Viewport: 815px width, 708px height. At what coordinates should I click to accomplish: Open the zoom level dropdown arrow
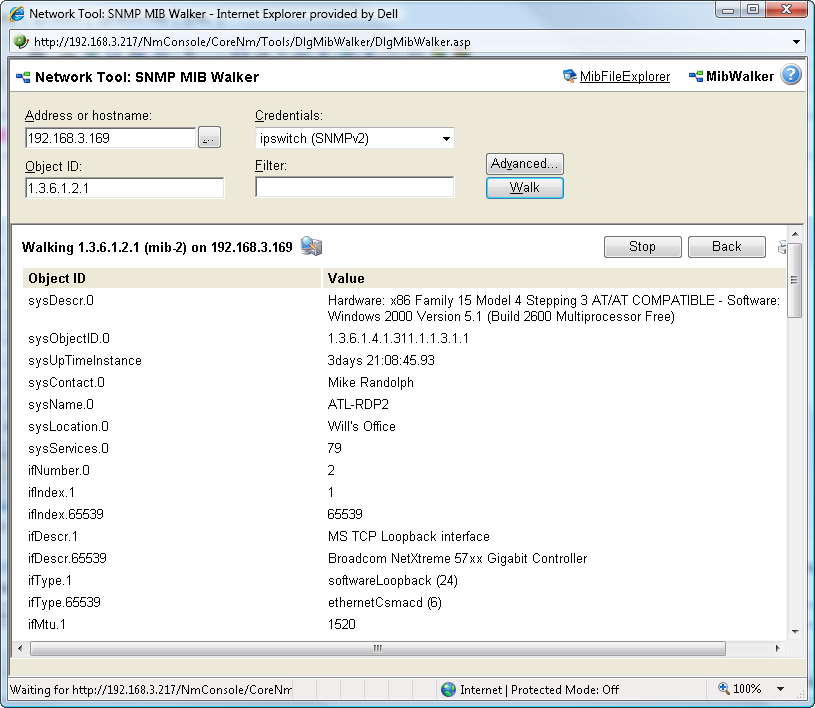click(780, 689)
